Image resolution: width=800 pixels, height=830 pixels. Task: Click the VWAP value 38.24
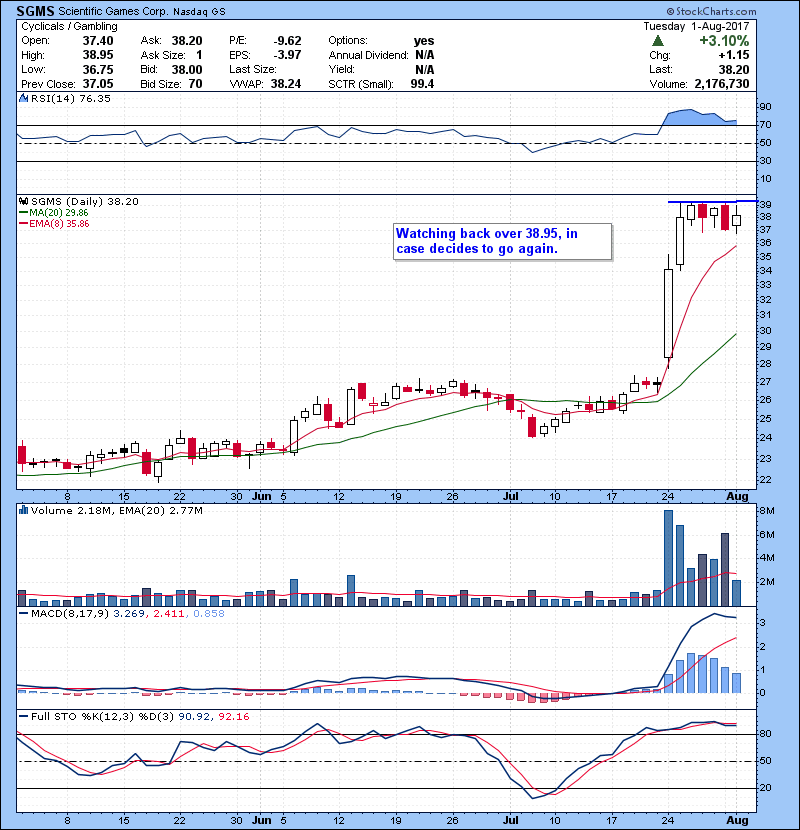(x=286, y=84)
